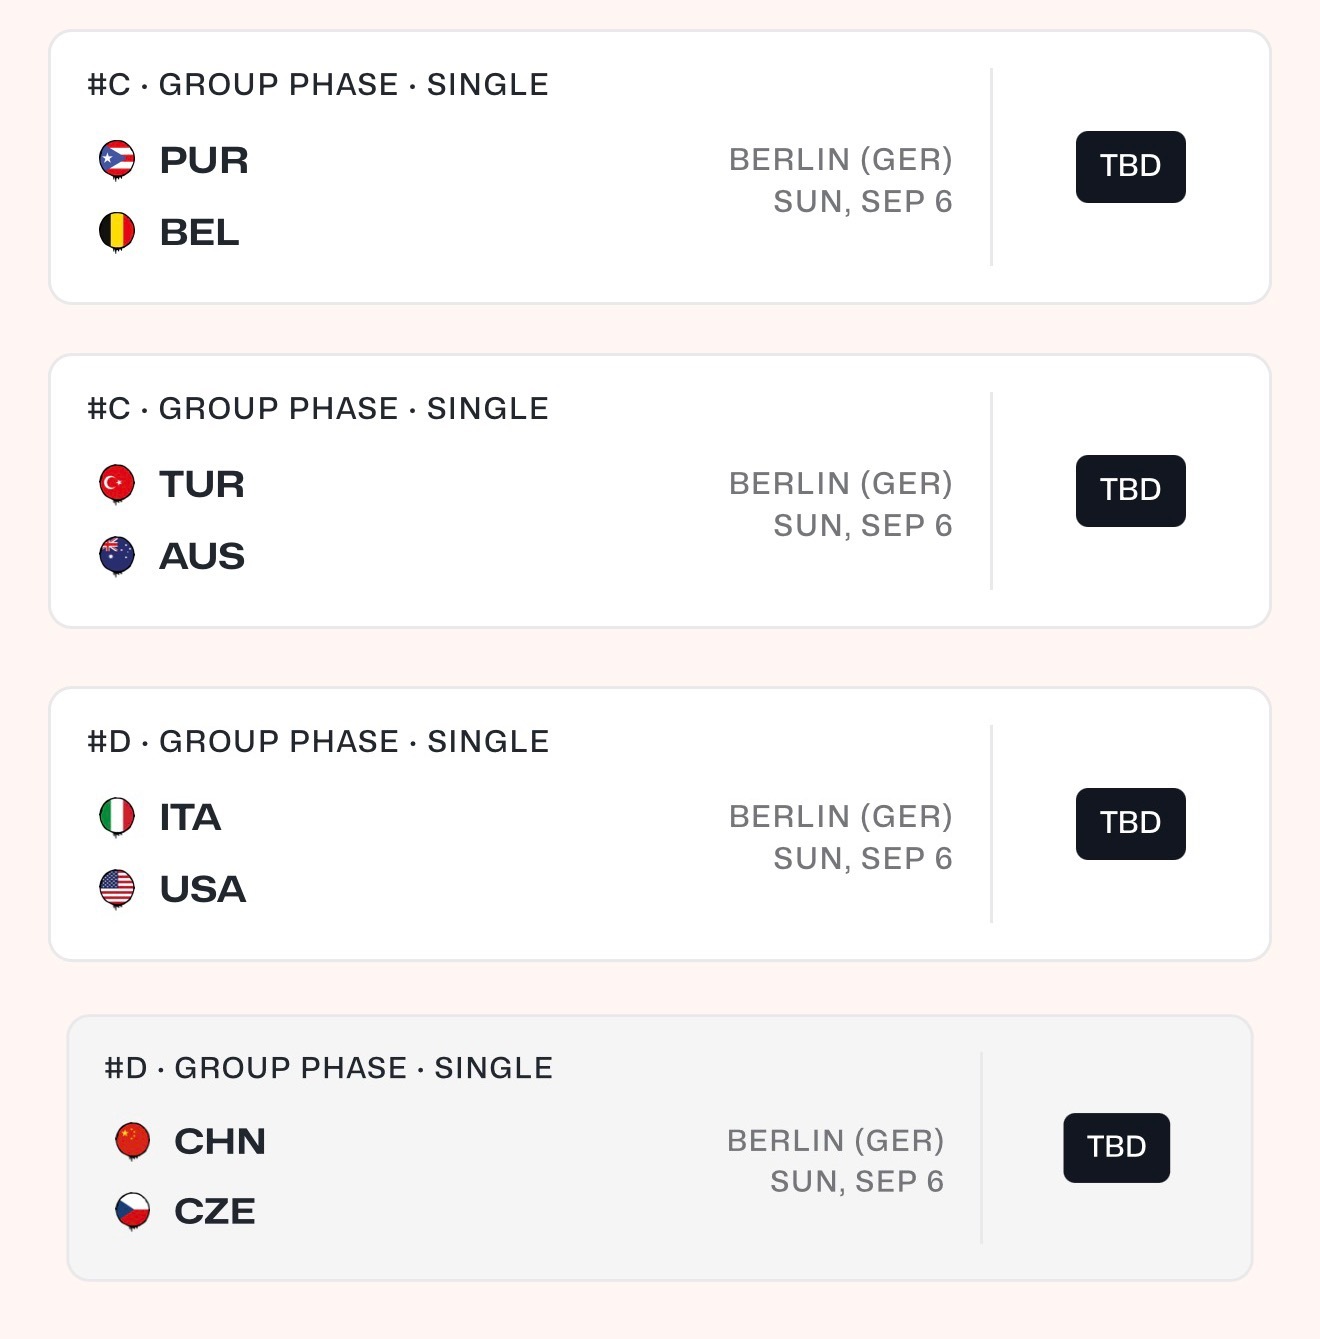Click the #D Group Phase header above CHN
This screenshot has height=1339, width=1320.
coord(328,1068)
